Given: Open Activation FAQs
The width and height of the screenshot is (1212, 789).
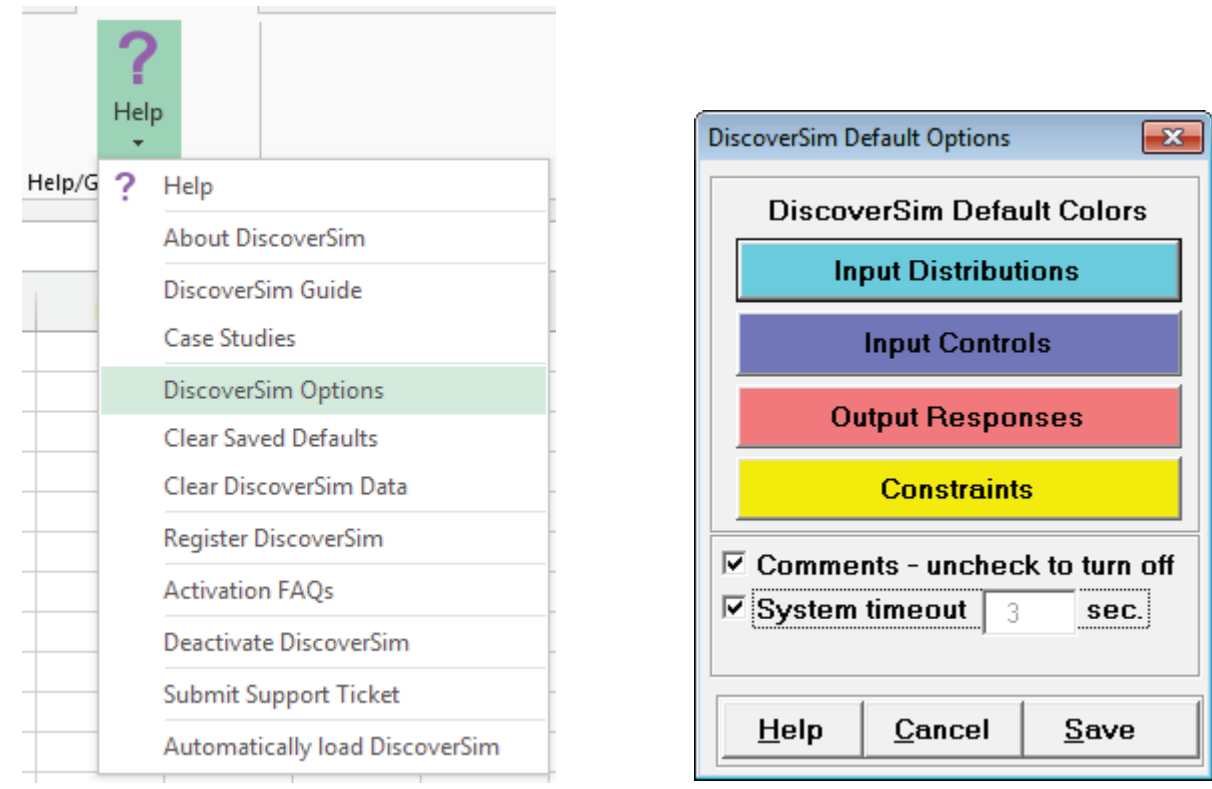Looking at the screenshot, I should click(248, 590).
